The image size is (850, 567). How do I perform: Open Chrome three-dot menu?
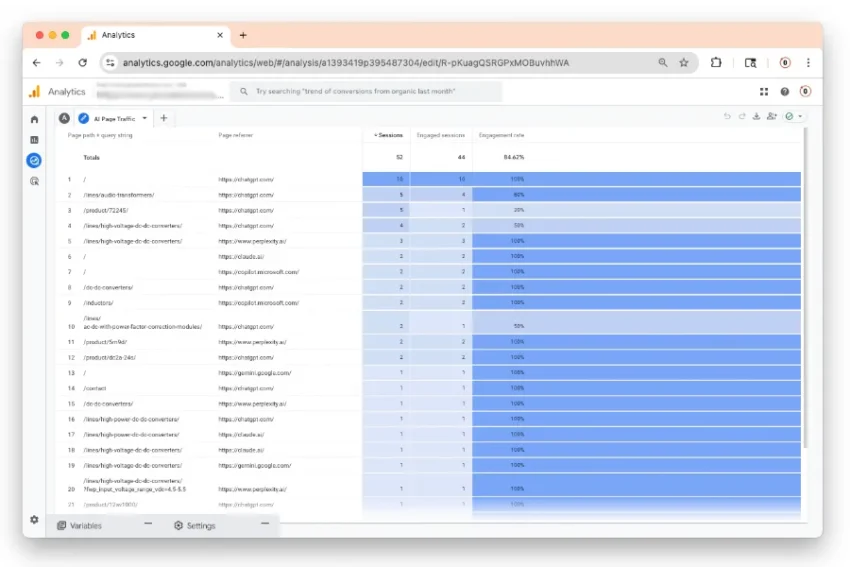point(808,63)
